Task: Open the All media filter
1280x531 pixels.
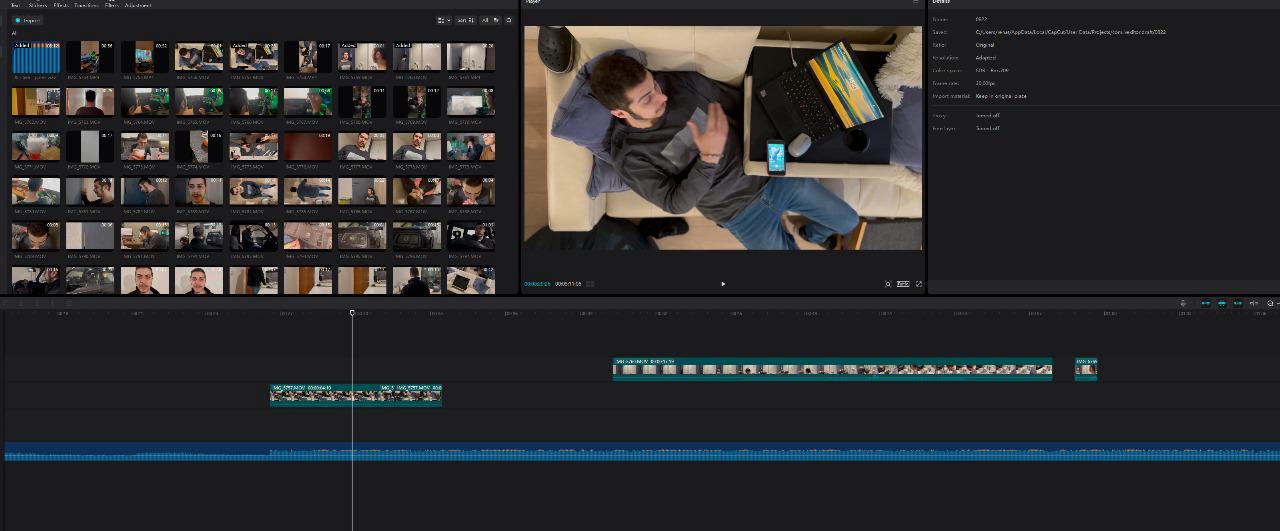Action: pyautogui.click(x=488, y=20)
